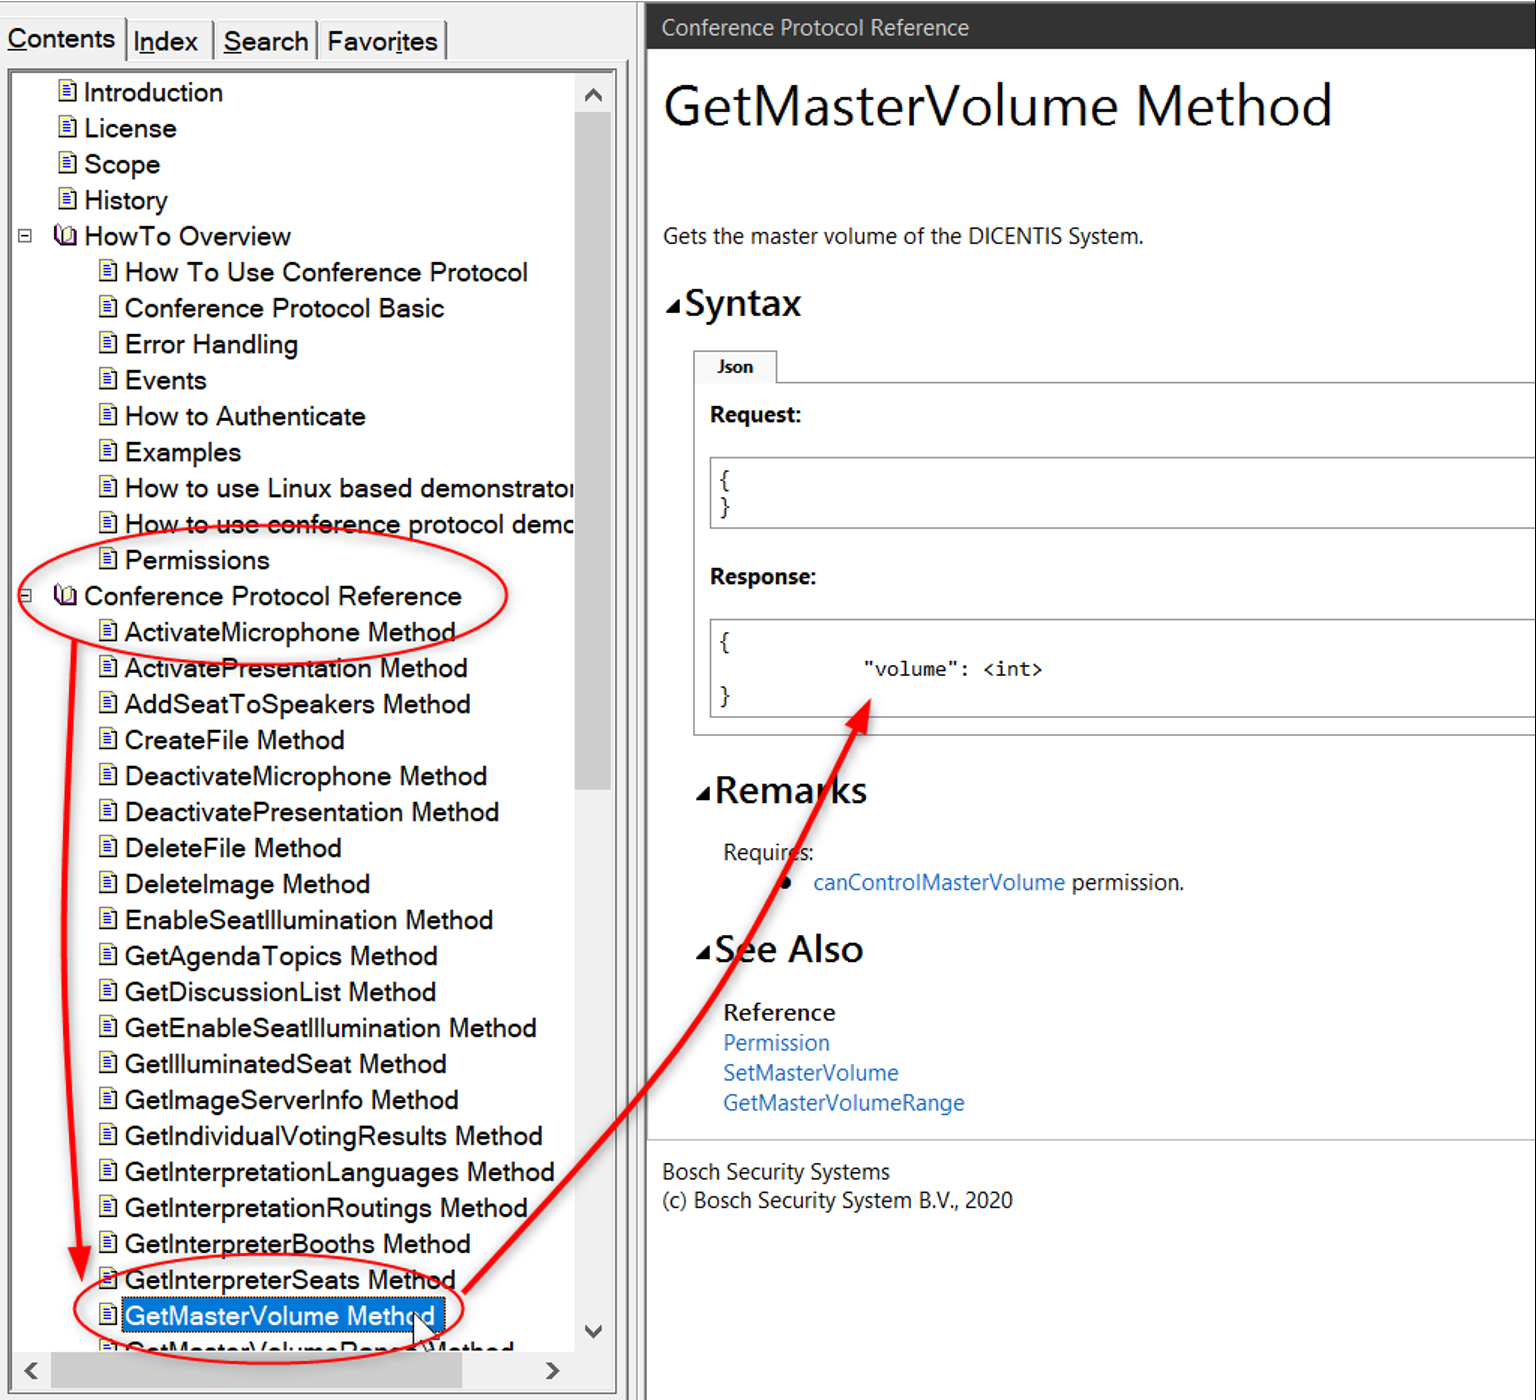Click the book icon beside HowTo Overview
Screen dimensions: 1536x1400
coord(65,236)
